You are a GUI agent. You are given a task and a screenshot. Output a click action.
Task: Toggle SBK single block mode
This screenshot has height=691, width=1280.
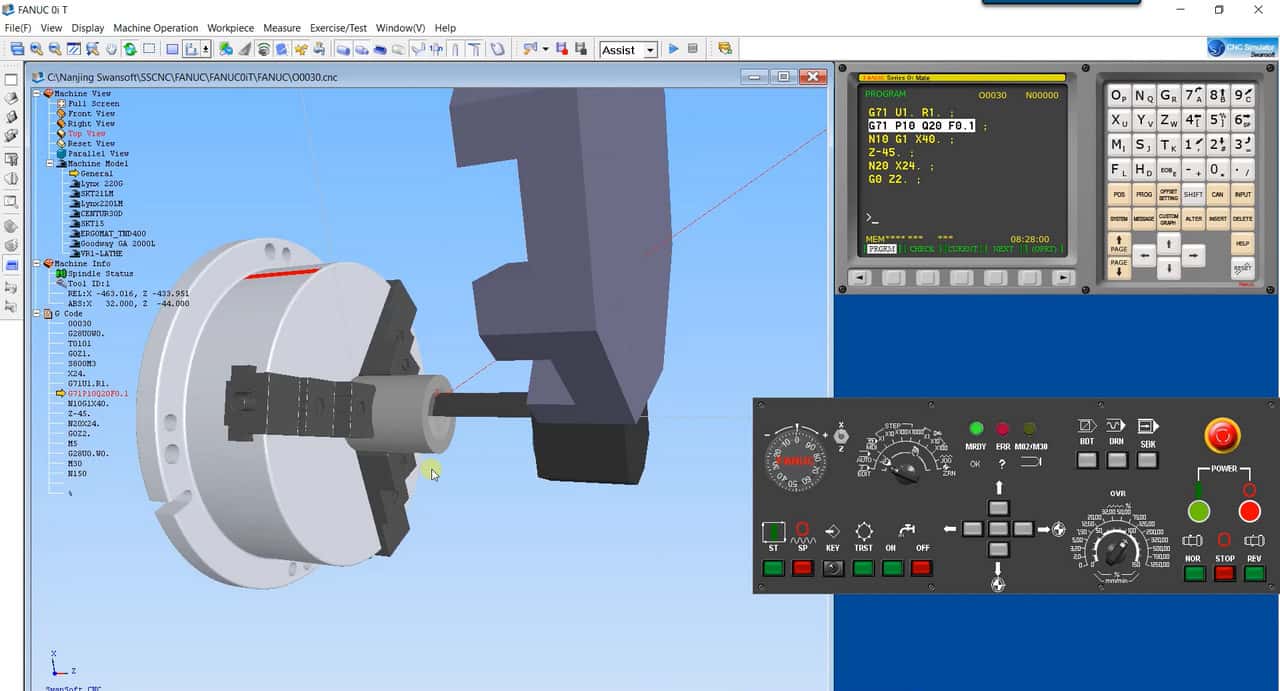(x=1146, y=459)
